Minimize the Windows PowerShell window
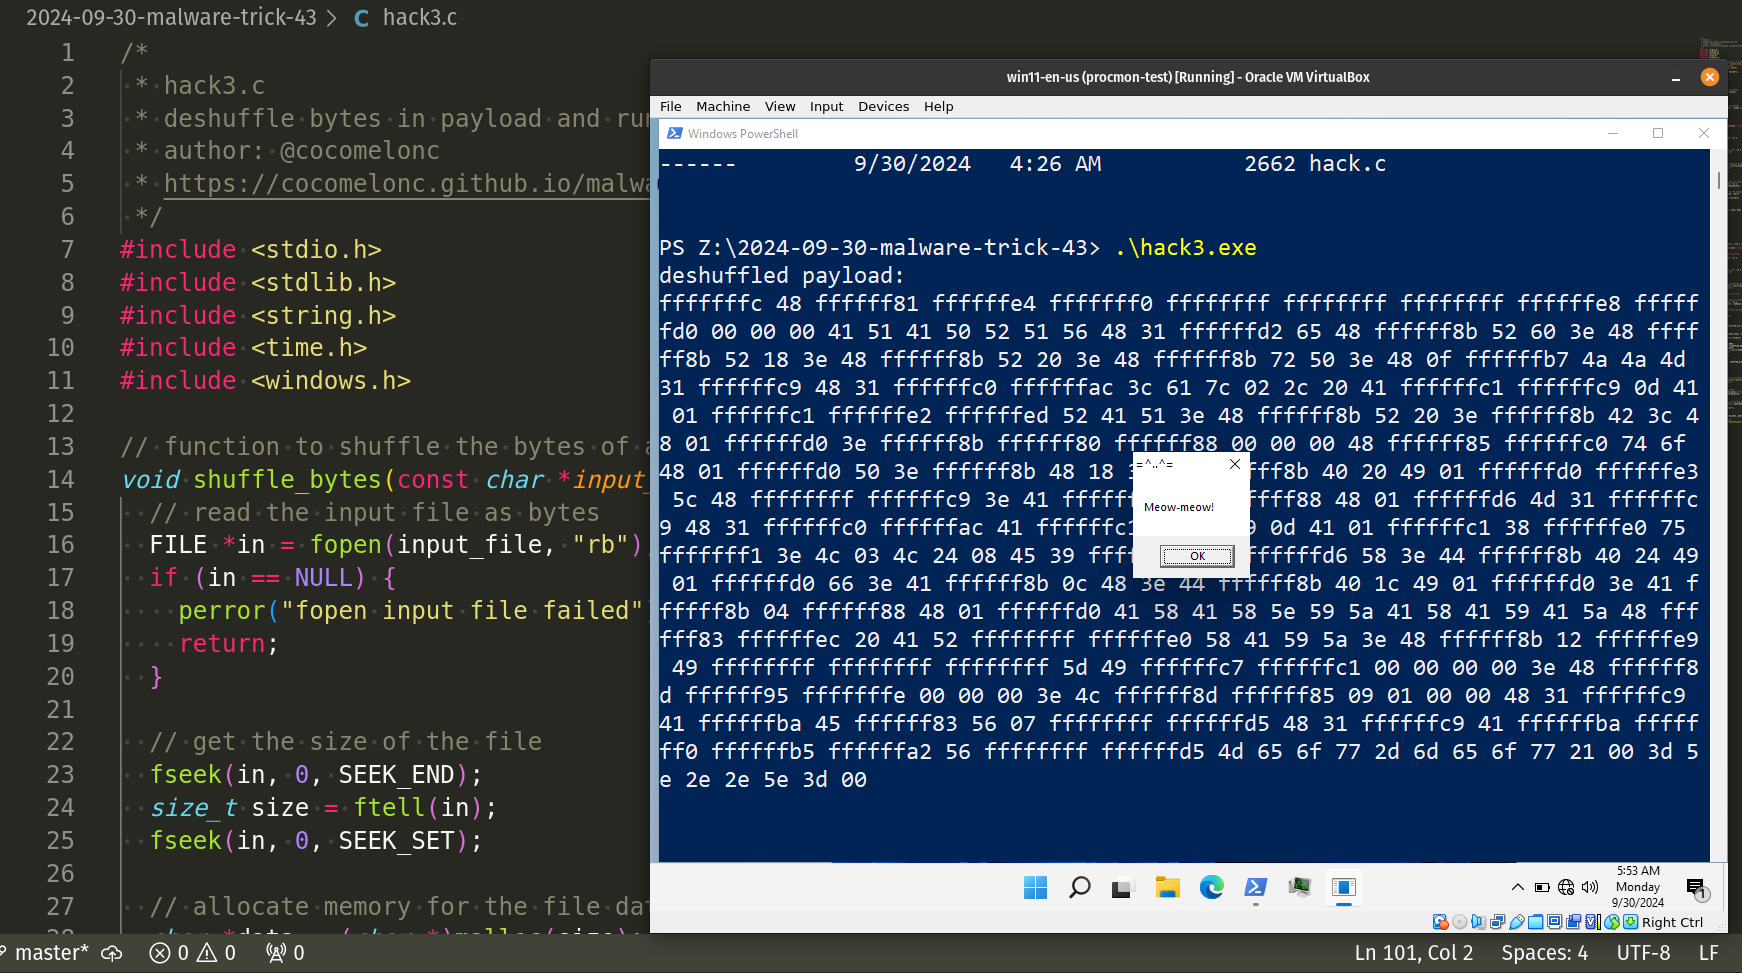This screenshot has height=973, width=1742. tap(1612, 133)
